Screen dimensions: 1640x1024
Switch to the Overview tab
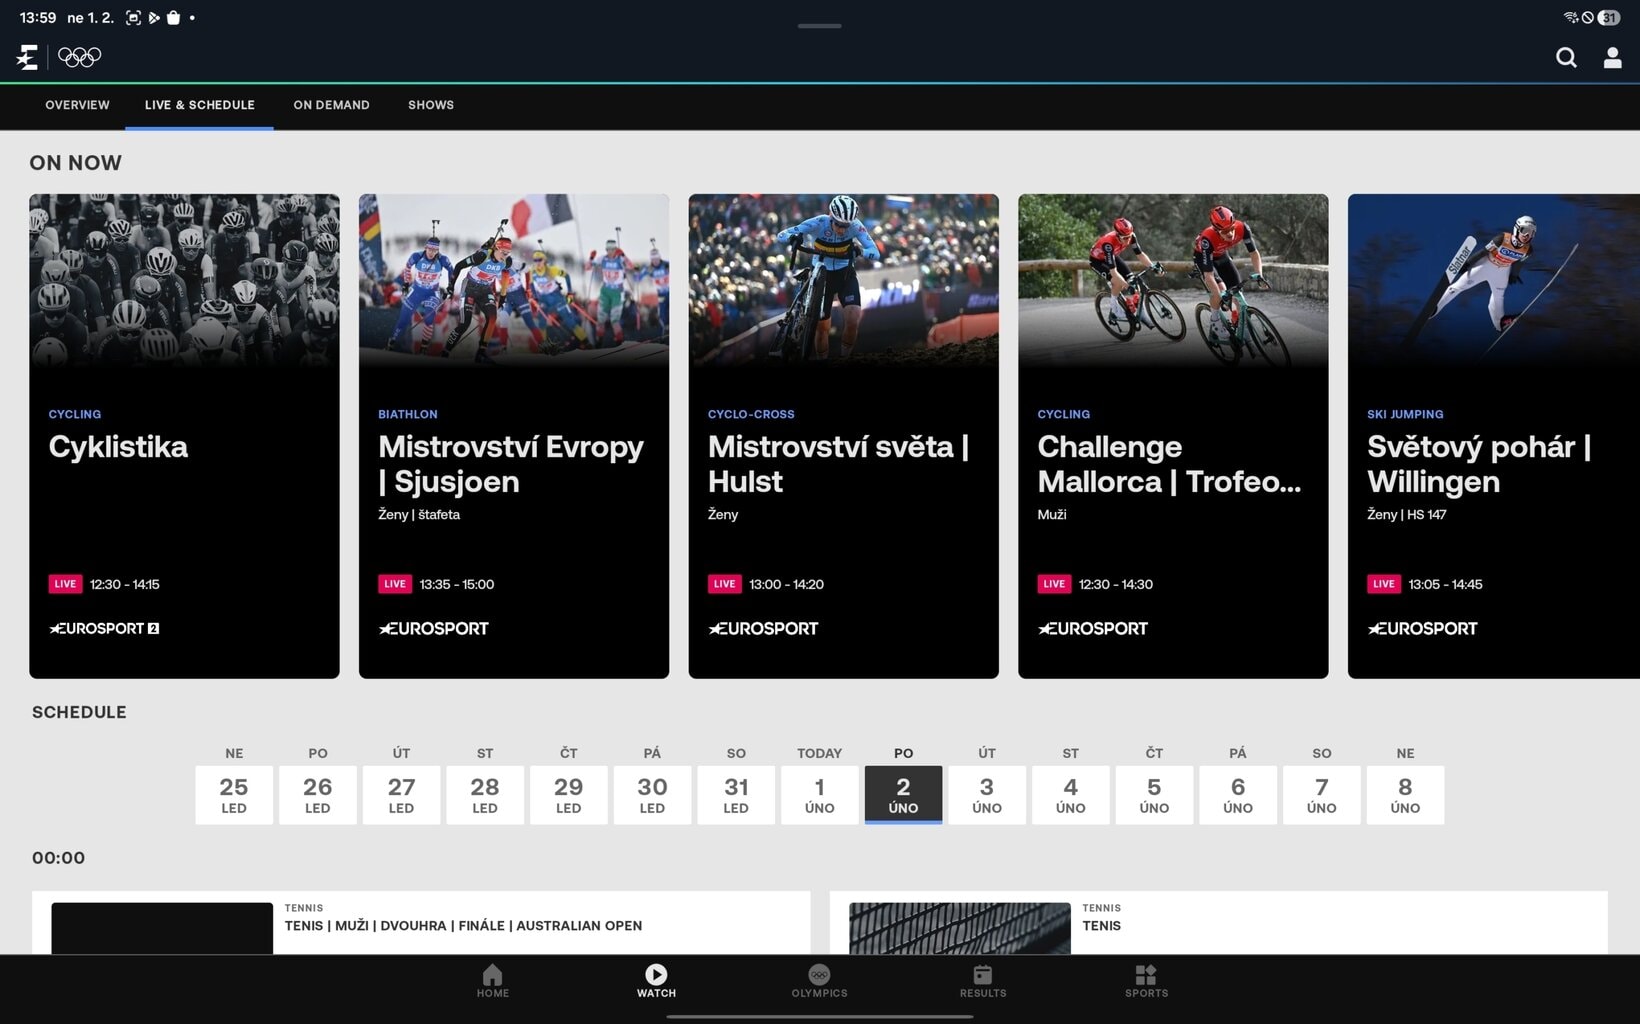tap(77, 105)
